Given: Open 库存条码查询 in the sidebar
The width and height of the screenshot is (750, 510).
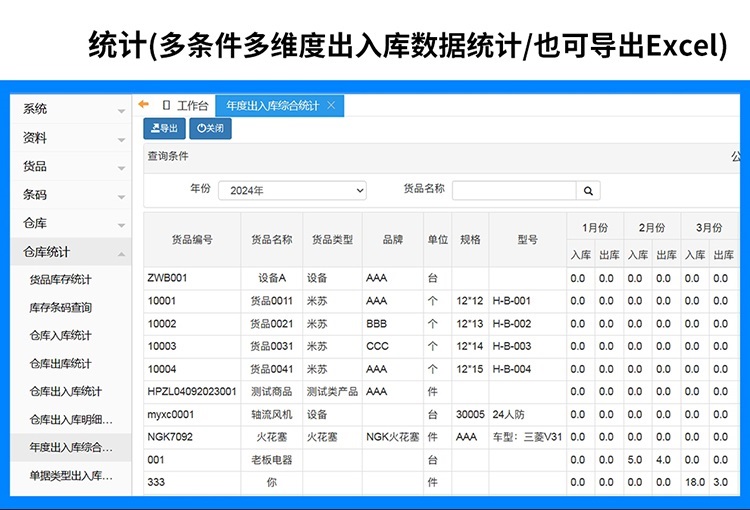Looking at the screenshot, I should pos(61,308).
